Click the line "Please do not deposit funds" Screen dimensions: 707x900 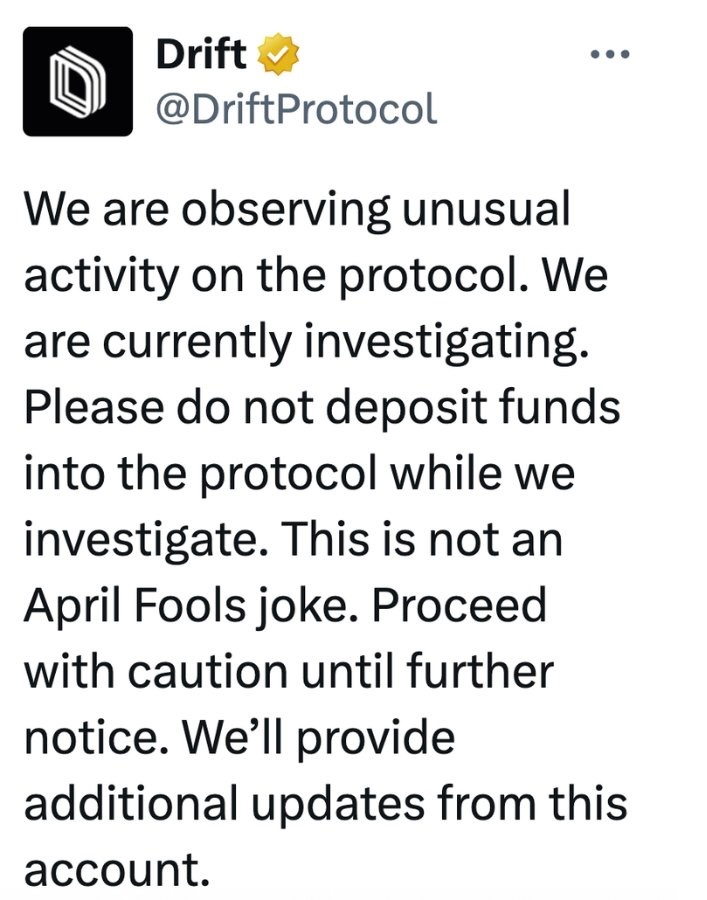(x=322, y=408)
